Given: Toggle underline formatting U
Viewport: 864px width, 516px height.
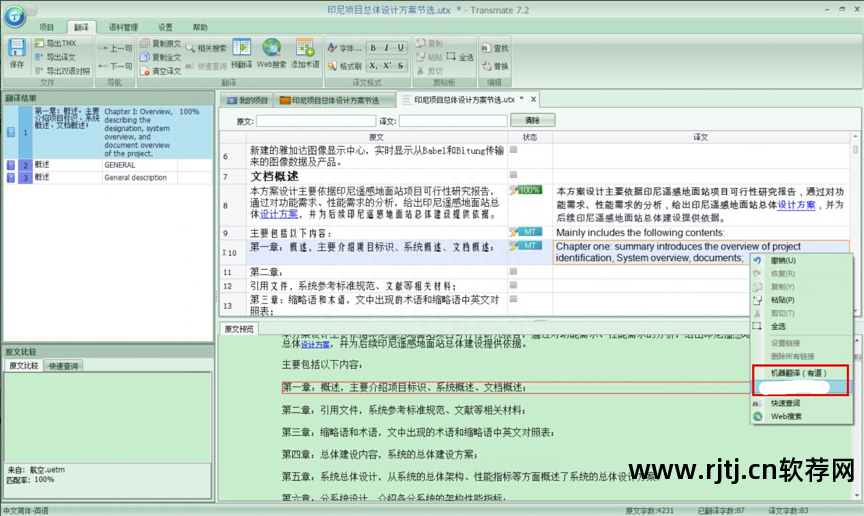Looking at the screenshot, I should click(x=401, y=48).
